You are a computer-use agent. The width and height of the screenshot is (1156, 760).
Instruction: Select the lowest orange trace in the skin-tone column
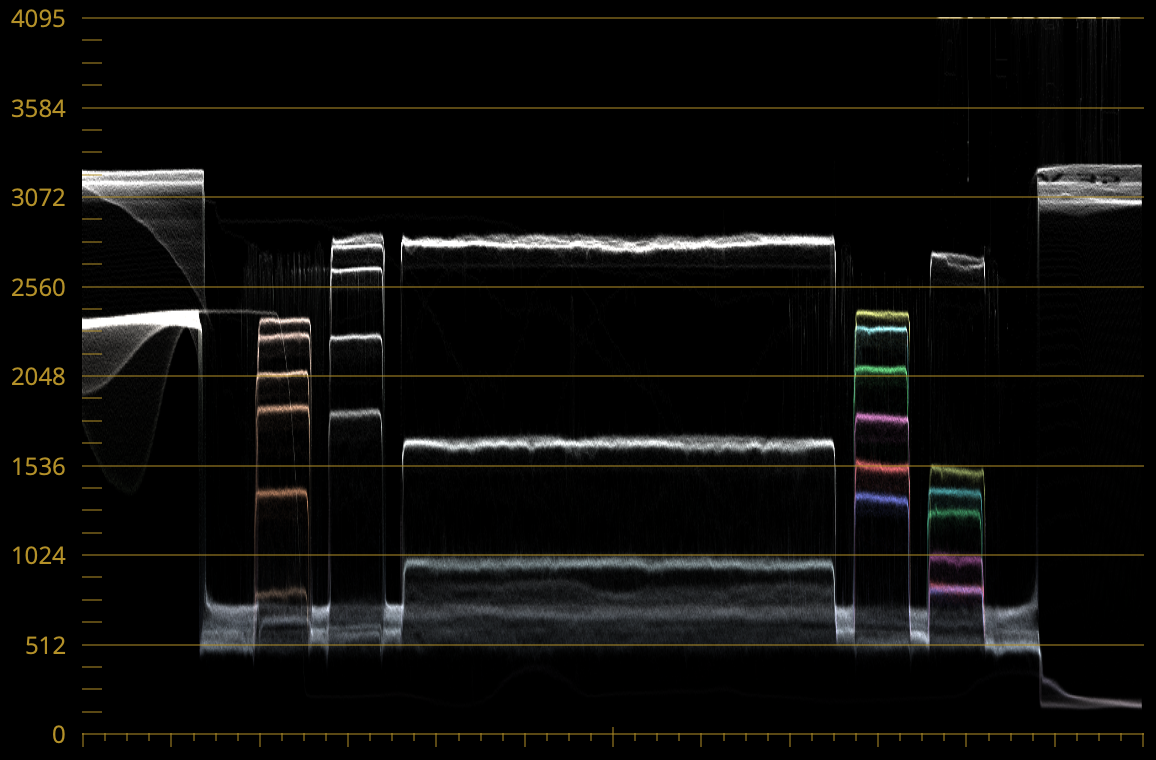[283, 593]
